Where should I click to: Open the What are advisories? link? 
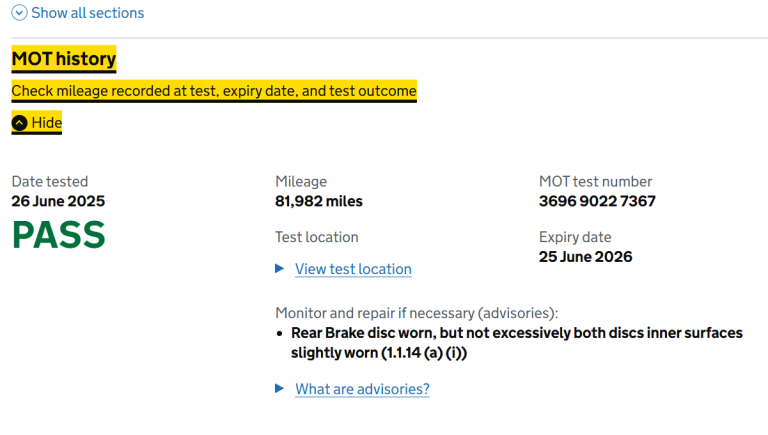[362, 389]
